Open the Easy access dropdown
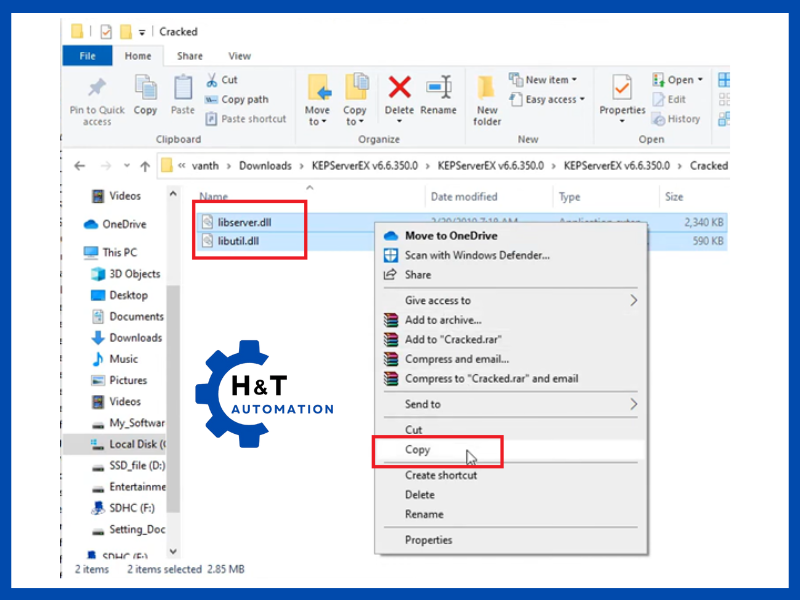This screenshot has width=800, height=600. coord(549,100)
